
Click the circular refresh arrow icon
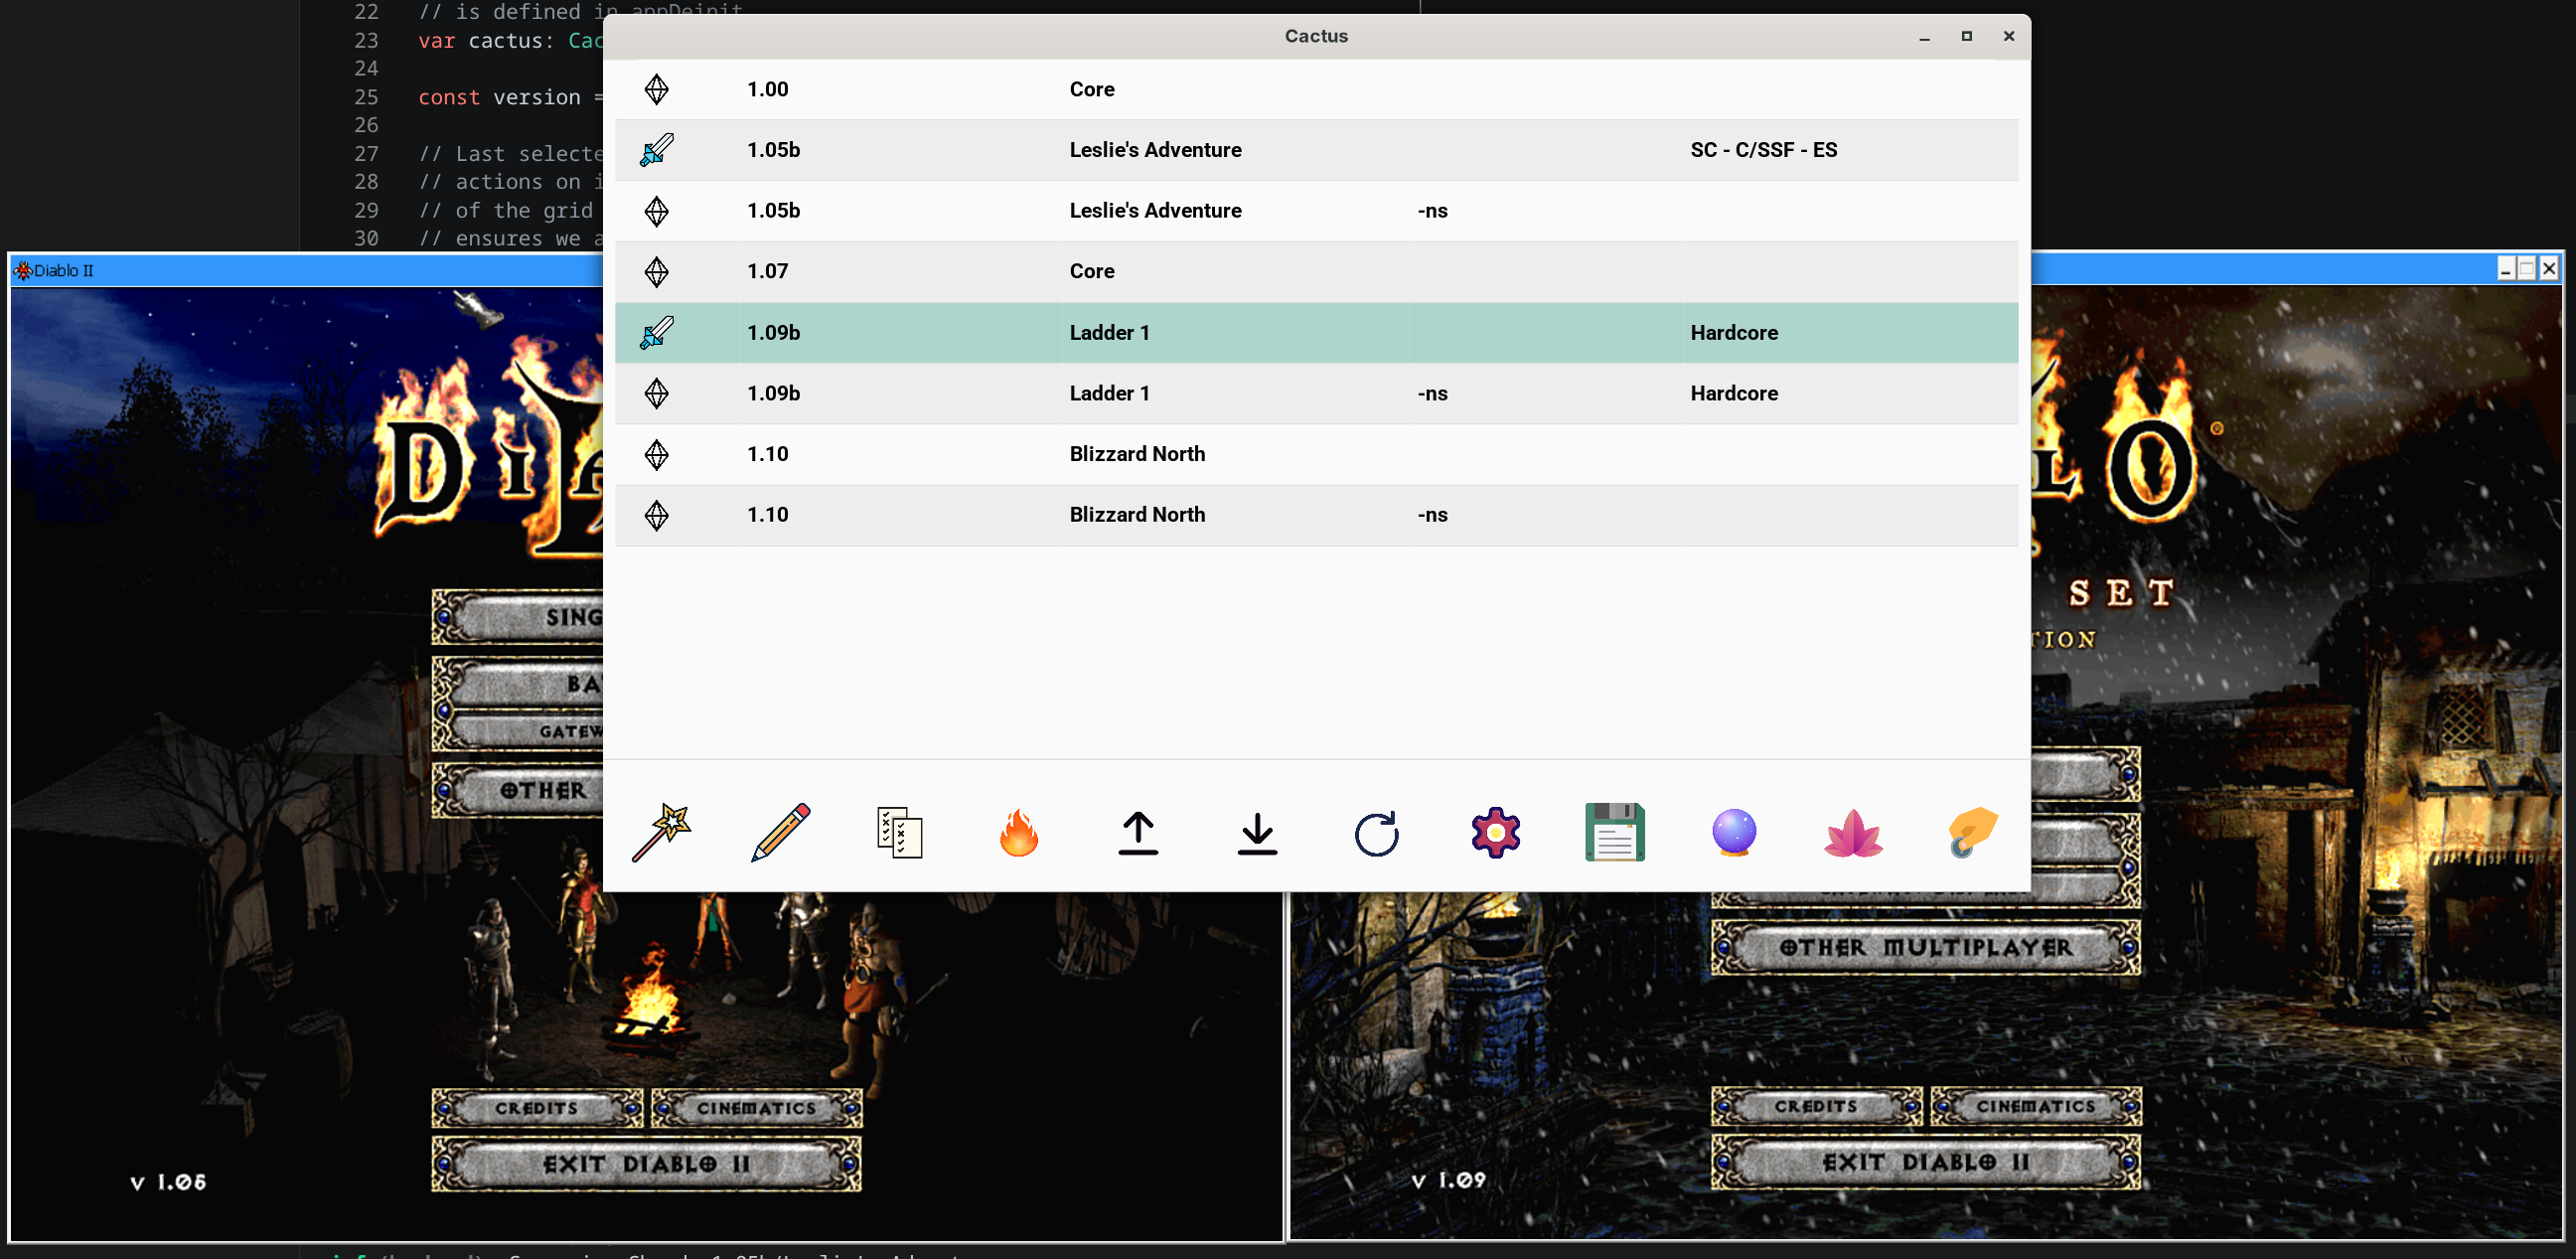pyautogui.click(x=1376, y=834)
